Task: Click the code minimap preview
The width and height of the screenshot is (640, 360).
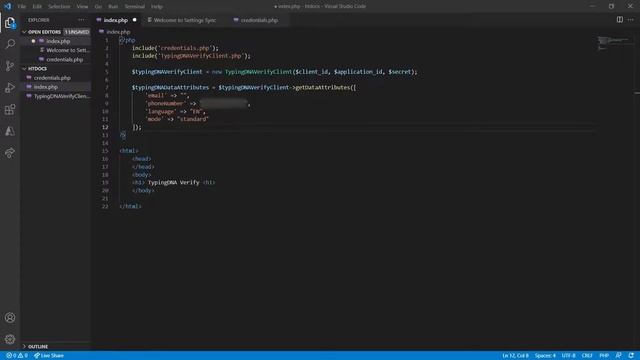Action: (612, 43)
